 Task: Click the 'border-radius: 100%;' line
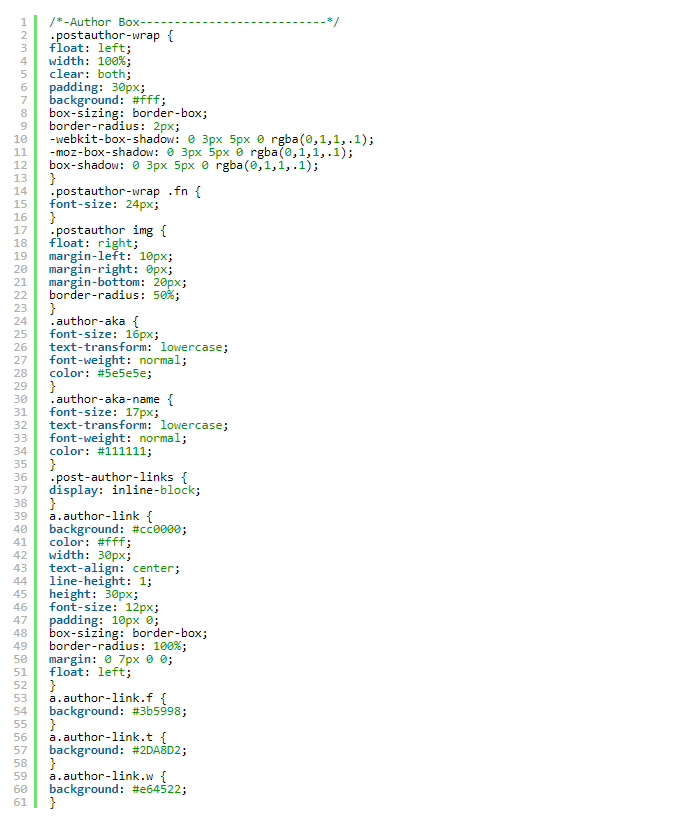(x=118, y=646)
